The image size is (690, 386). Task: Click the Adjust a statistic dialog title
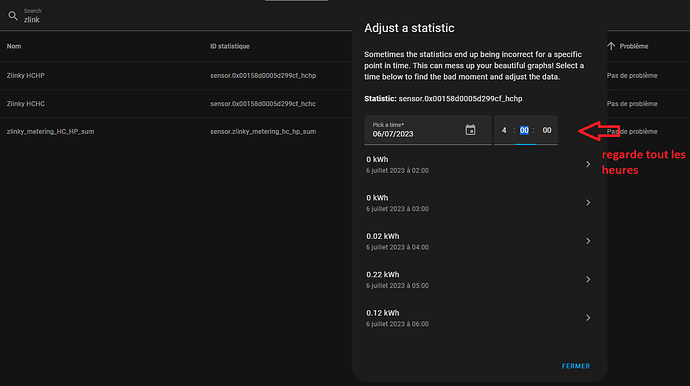click(x=409, y=28)
